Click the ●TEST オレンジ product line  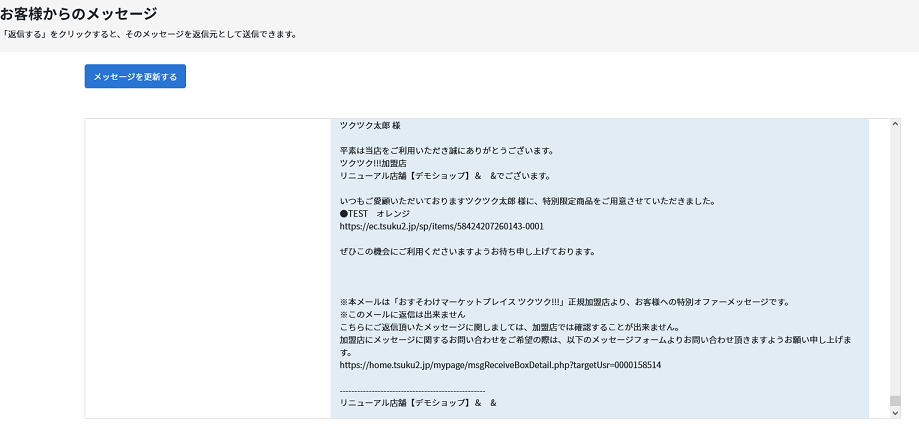pos(375,214)
